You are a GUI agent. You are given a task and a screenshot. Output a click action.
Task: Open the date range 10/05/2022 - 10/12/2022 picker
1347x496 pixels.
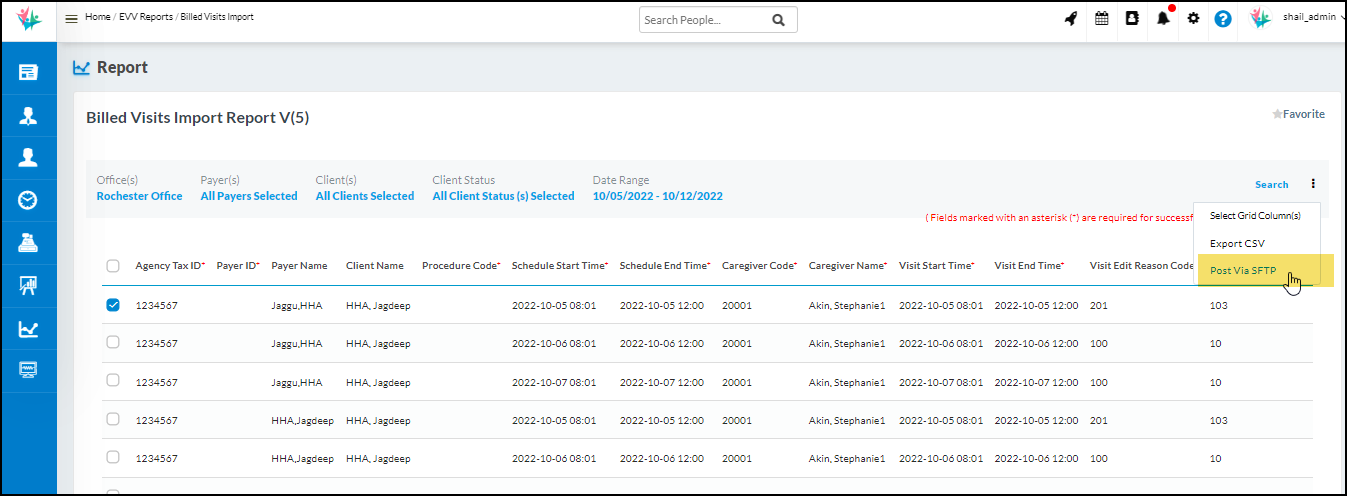pyautogui.click(x=657, y=197)
